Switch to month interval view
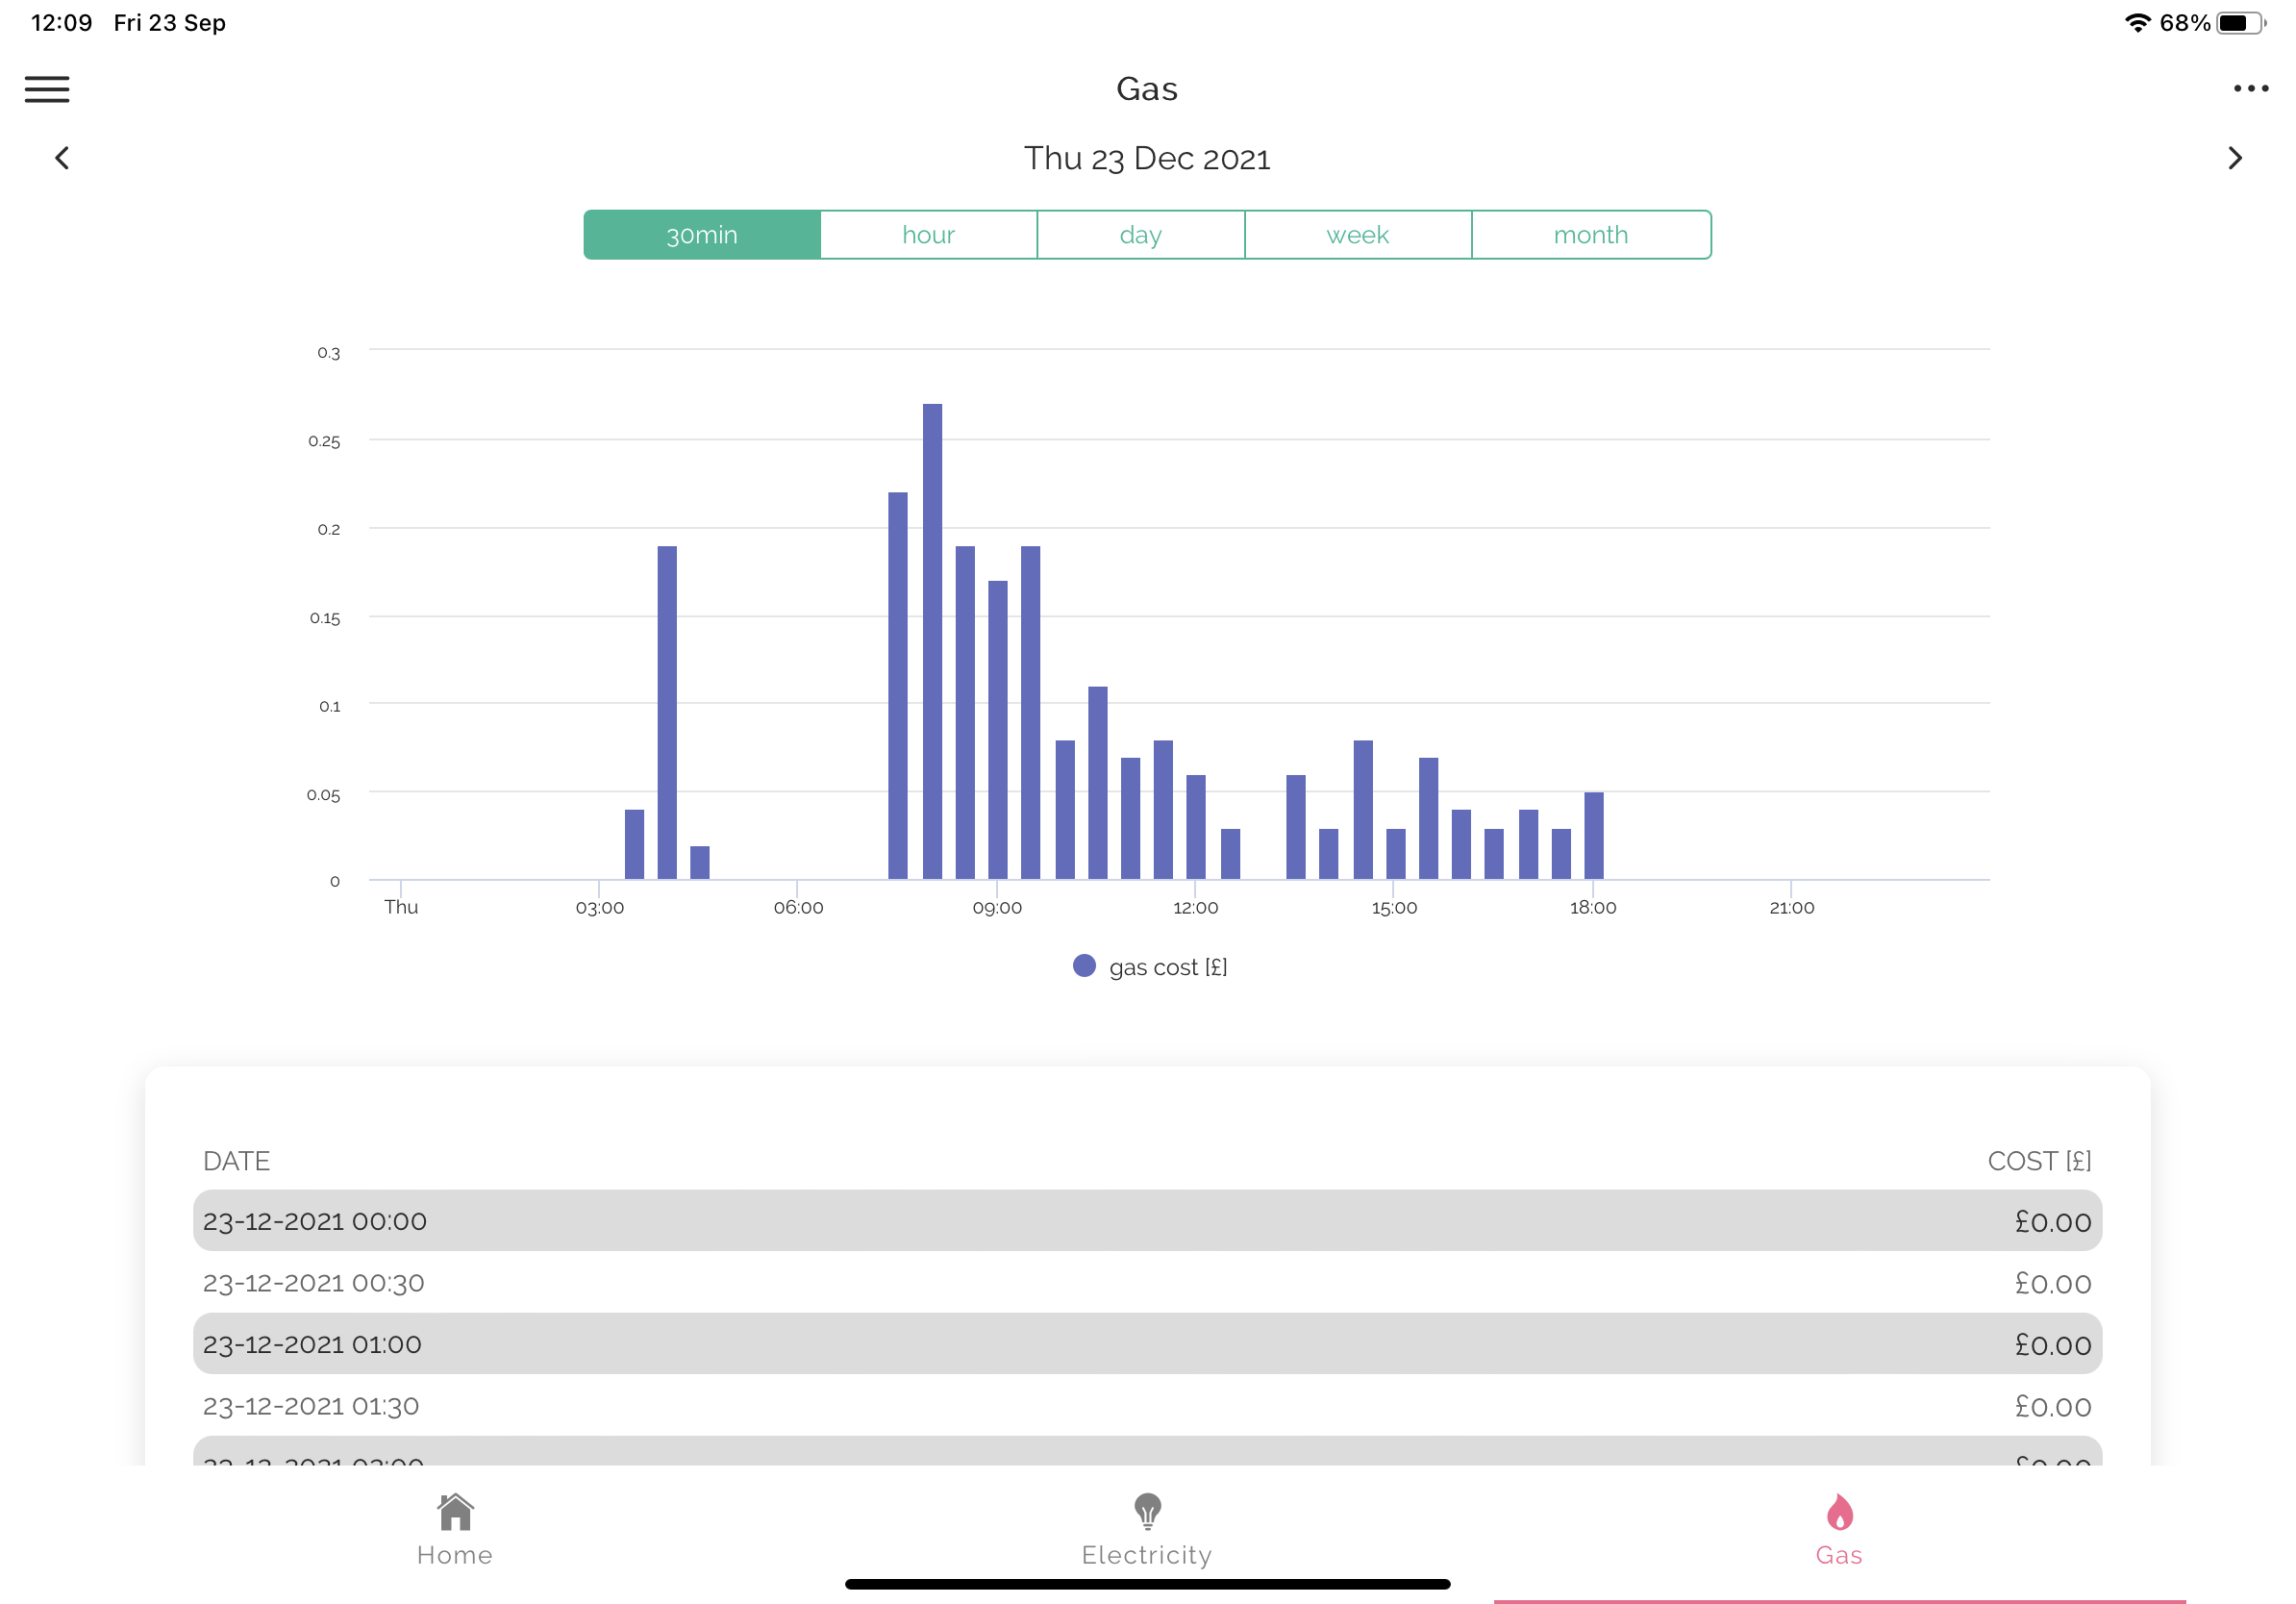2296x1604 pixels. click(1590, 235)
